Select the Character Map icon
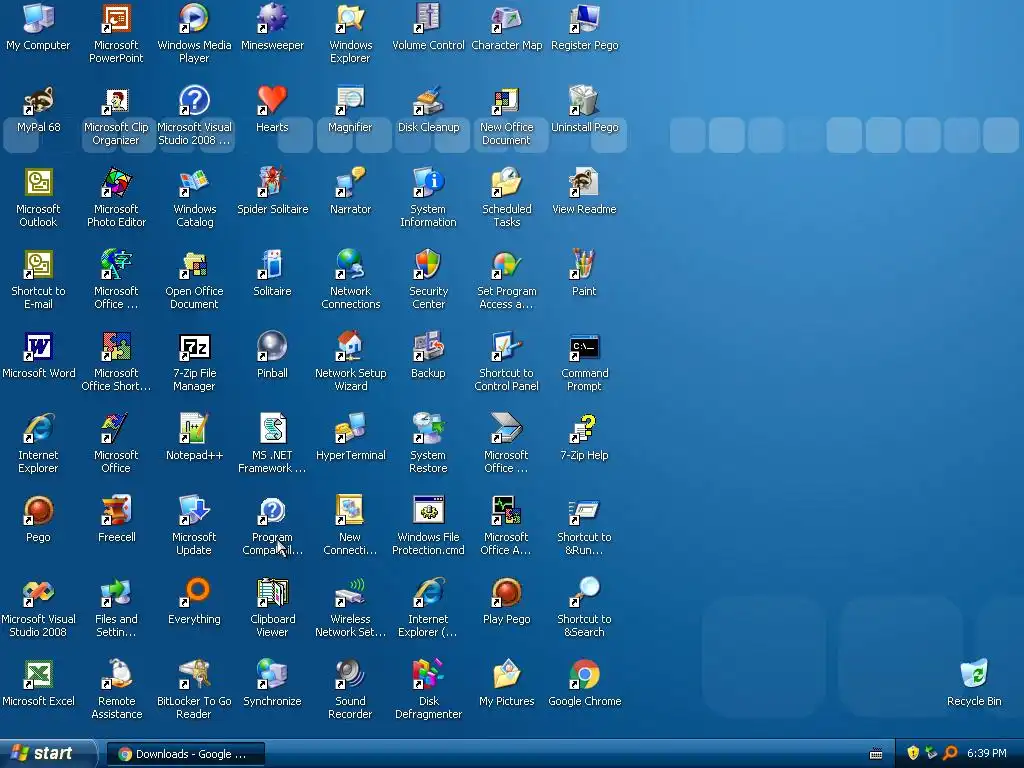Viewport: 1024px width, 768px height. coord(507,18)
